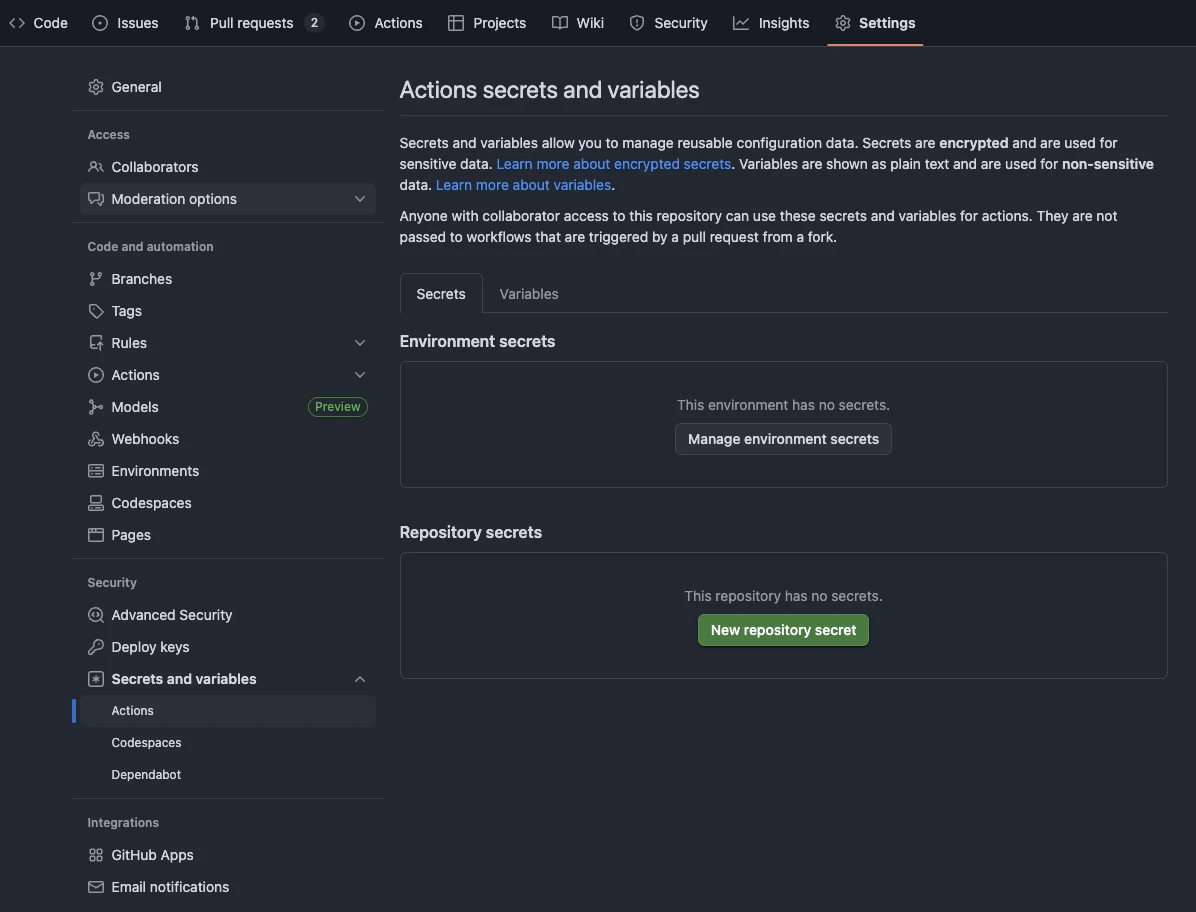The image size is (1196, 912).
Task: Expand the Moderation options chevron
Action: click(359, 199)
